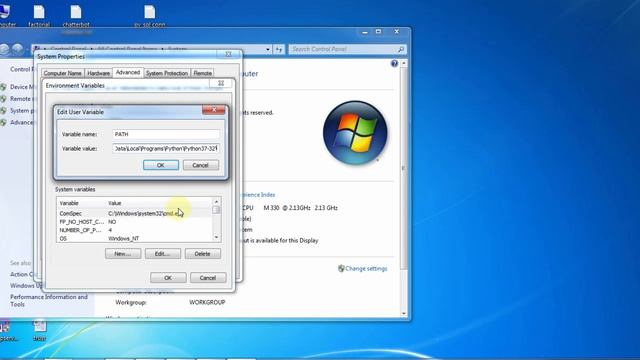Click the Control Panel back button
This screenshot has width=640, height=360.
4,49
